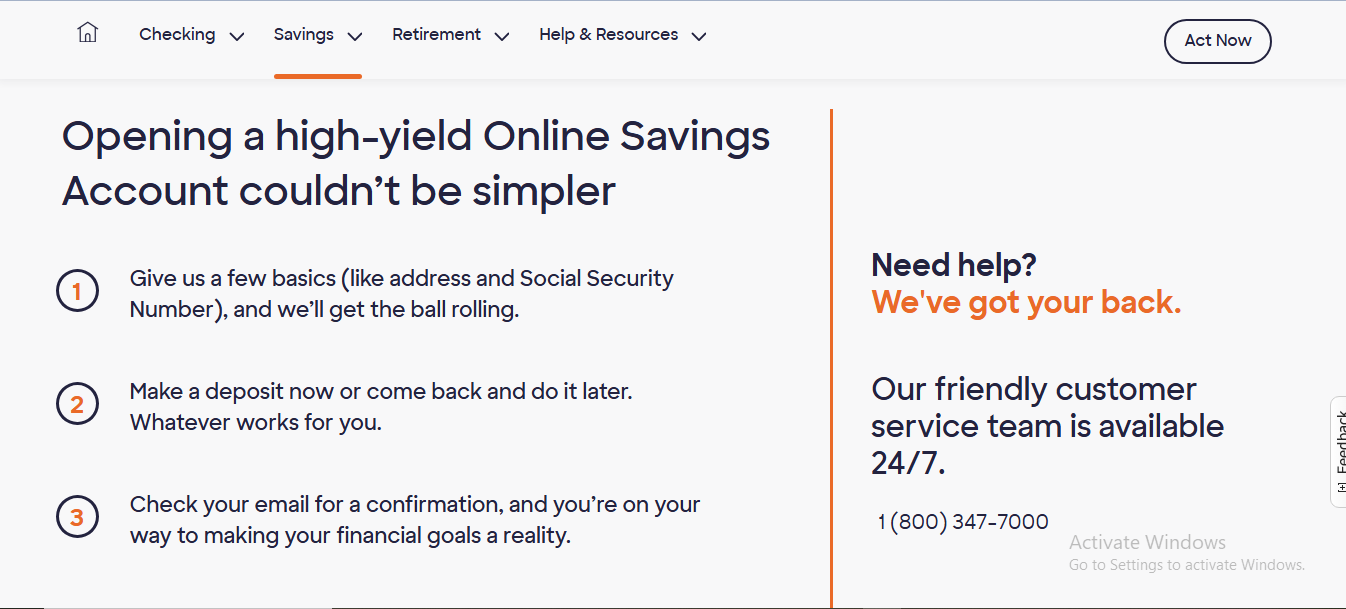Open the Feedback tab on the right edge

click(1340, 450)
